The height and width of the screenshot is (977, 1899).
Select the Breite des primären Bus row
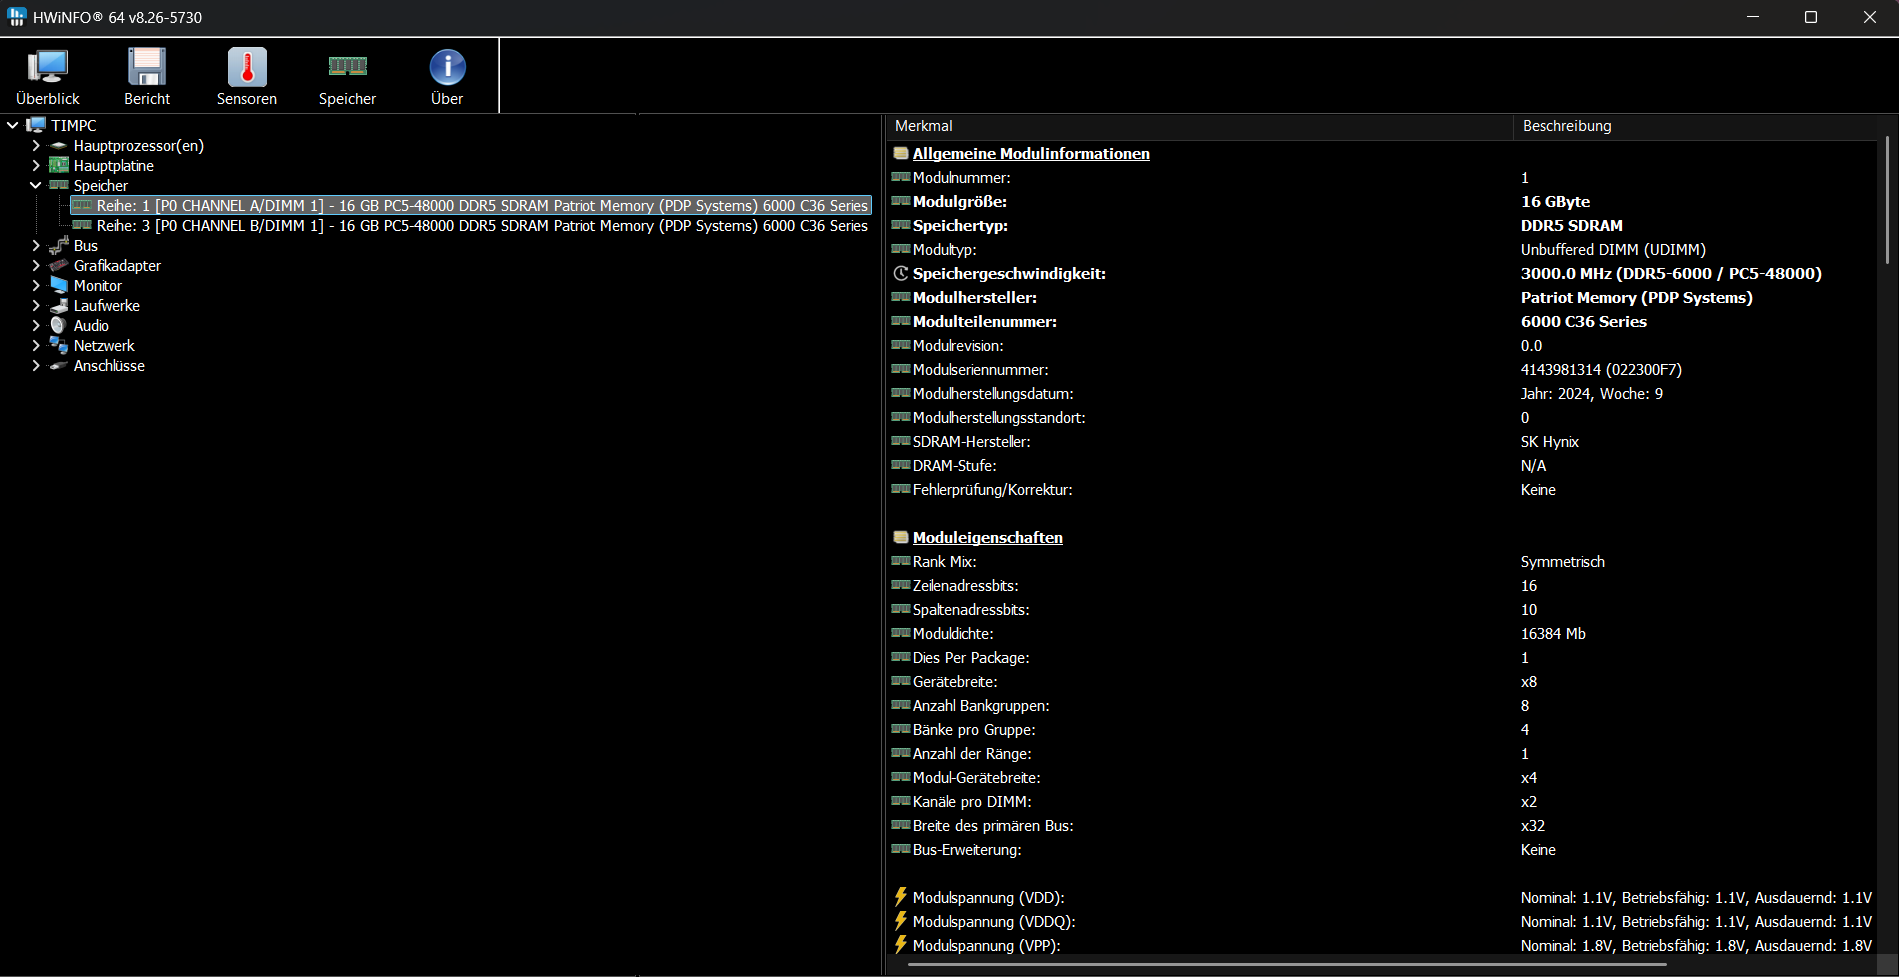click(x=1383, y=825)
